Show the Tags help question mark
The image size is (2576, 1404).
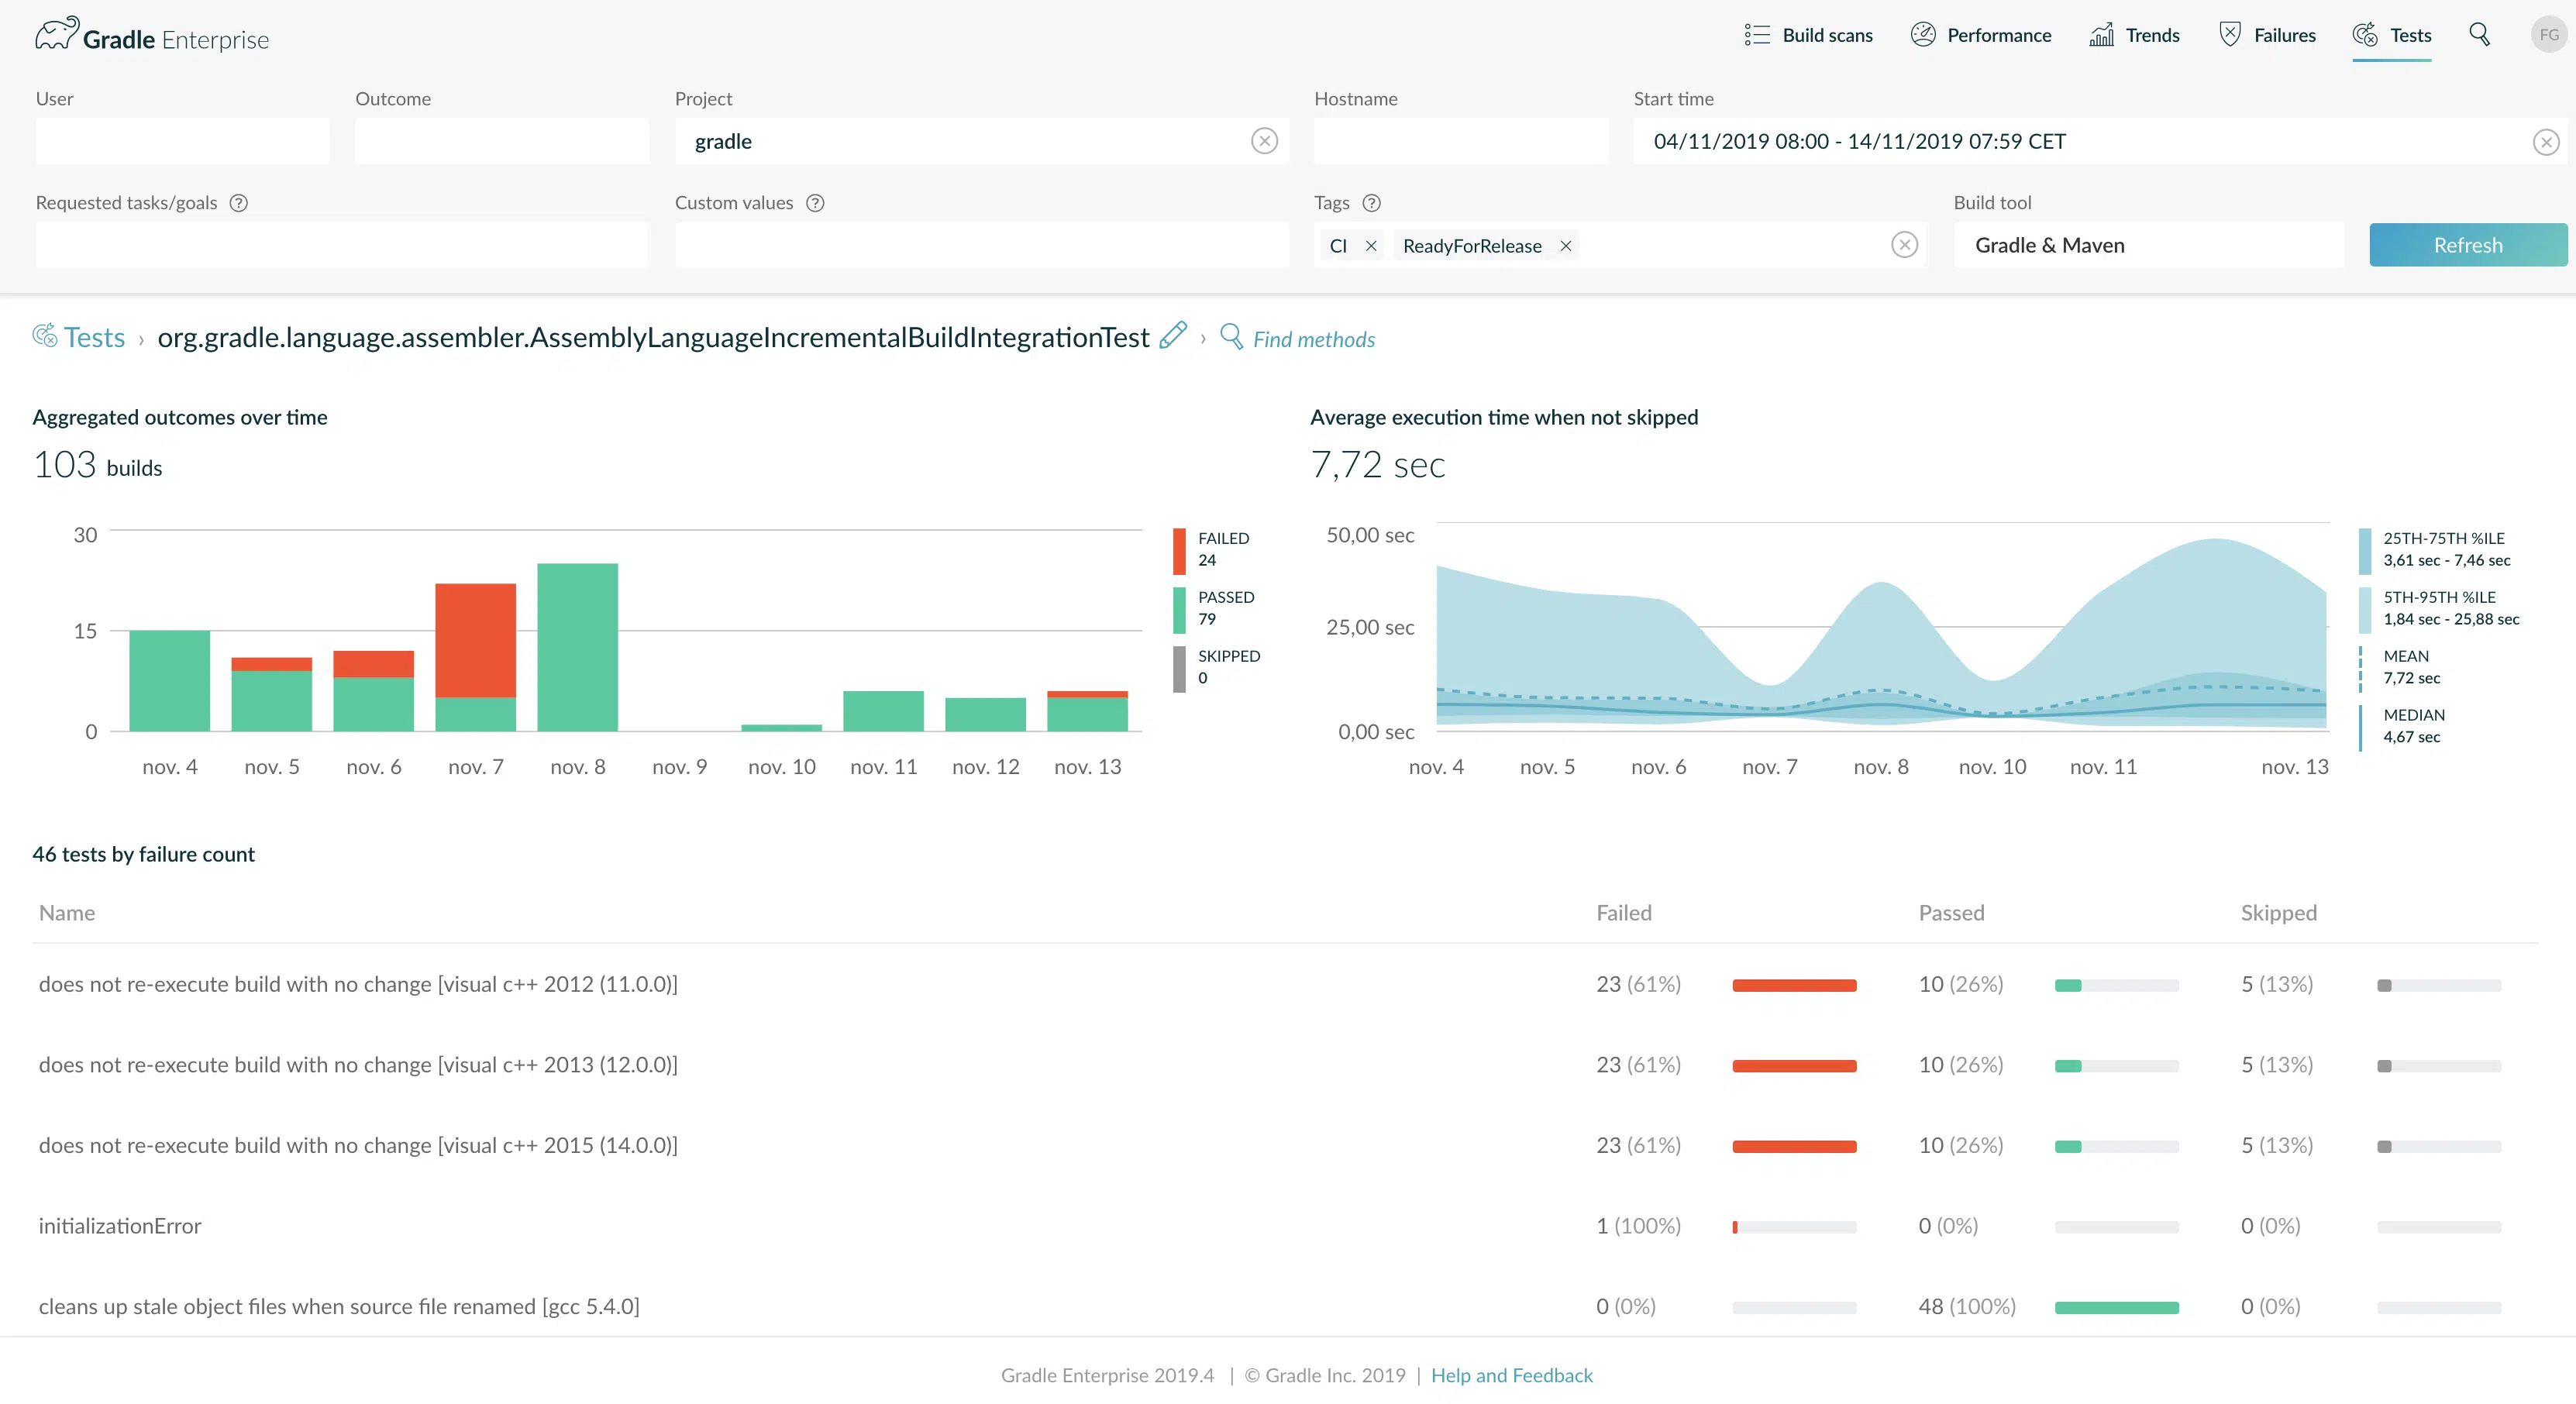pyautogui.click(x=1372, y=203)
